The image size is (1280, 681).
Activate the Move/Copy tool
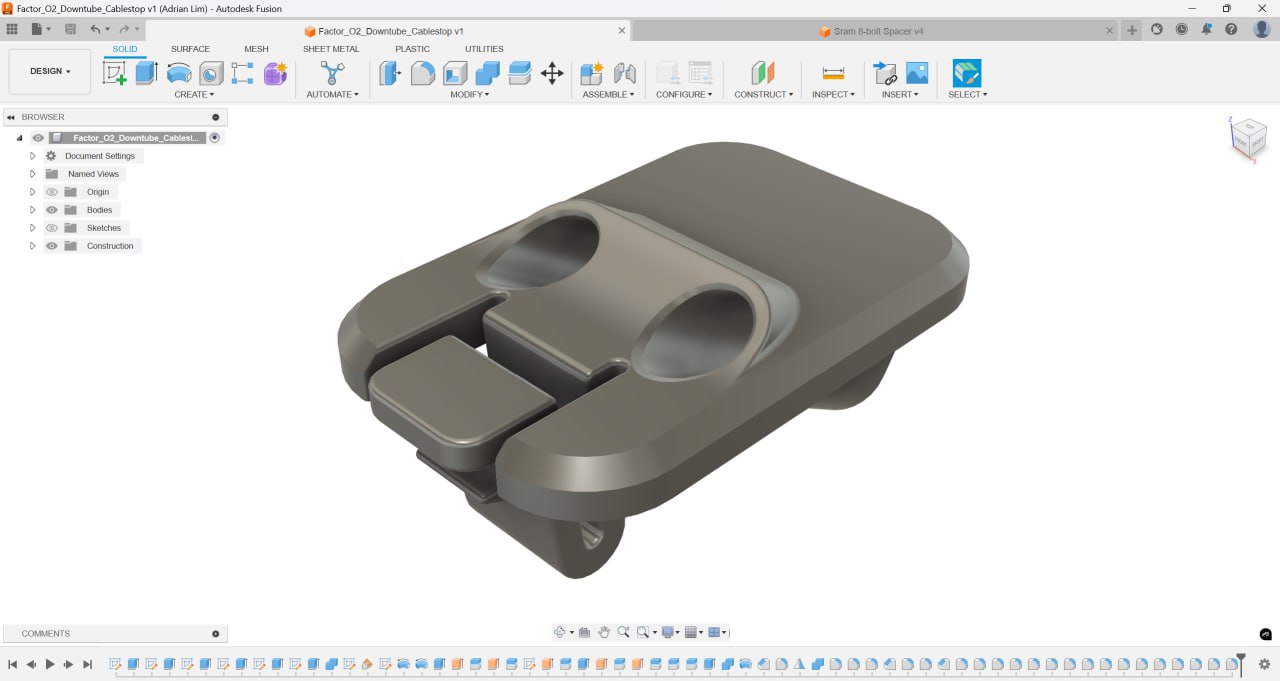(x=552, y=73)
